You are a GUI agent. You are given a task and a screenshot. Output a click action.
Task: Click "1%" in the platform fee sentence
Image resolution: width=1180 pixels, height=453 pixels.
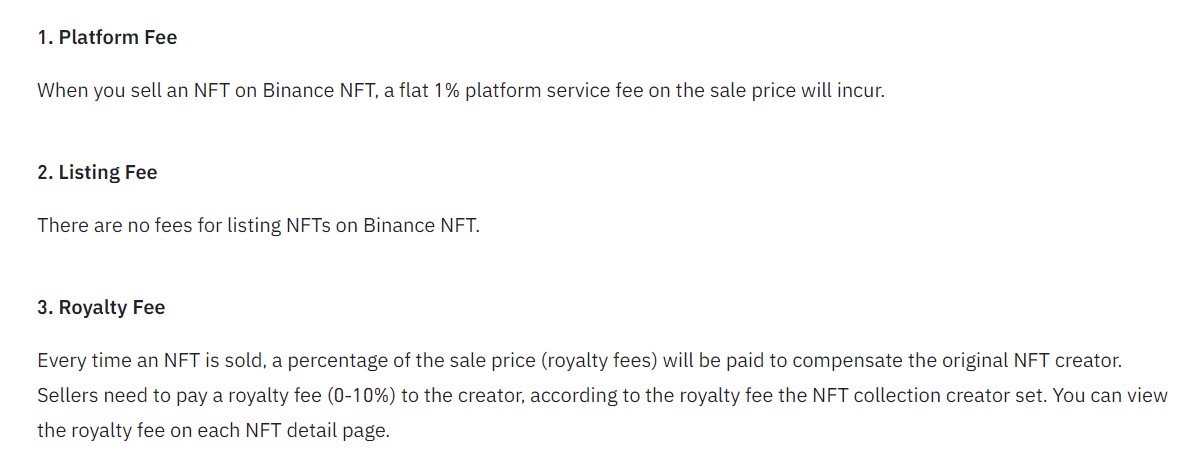click(446, 91)
